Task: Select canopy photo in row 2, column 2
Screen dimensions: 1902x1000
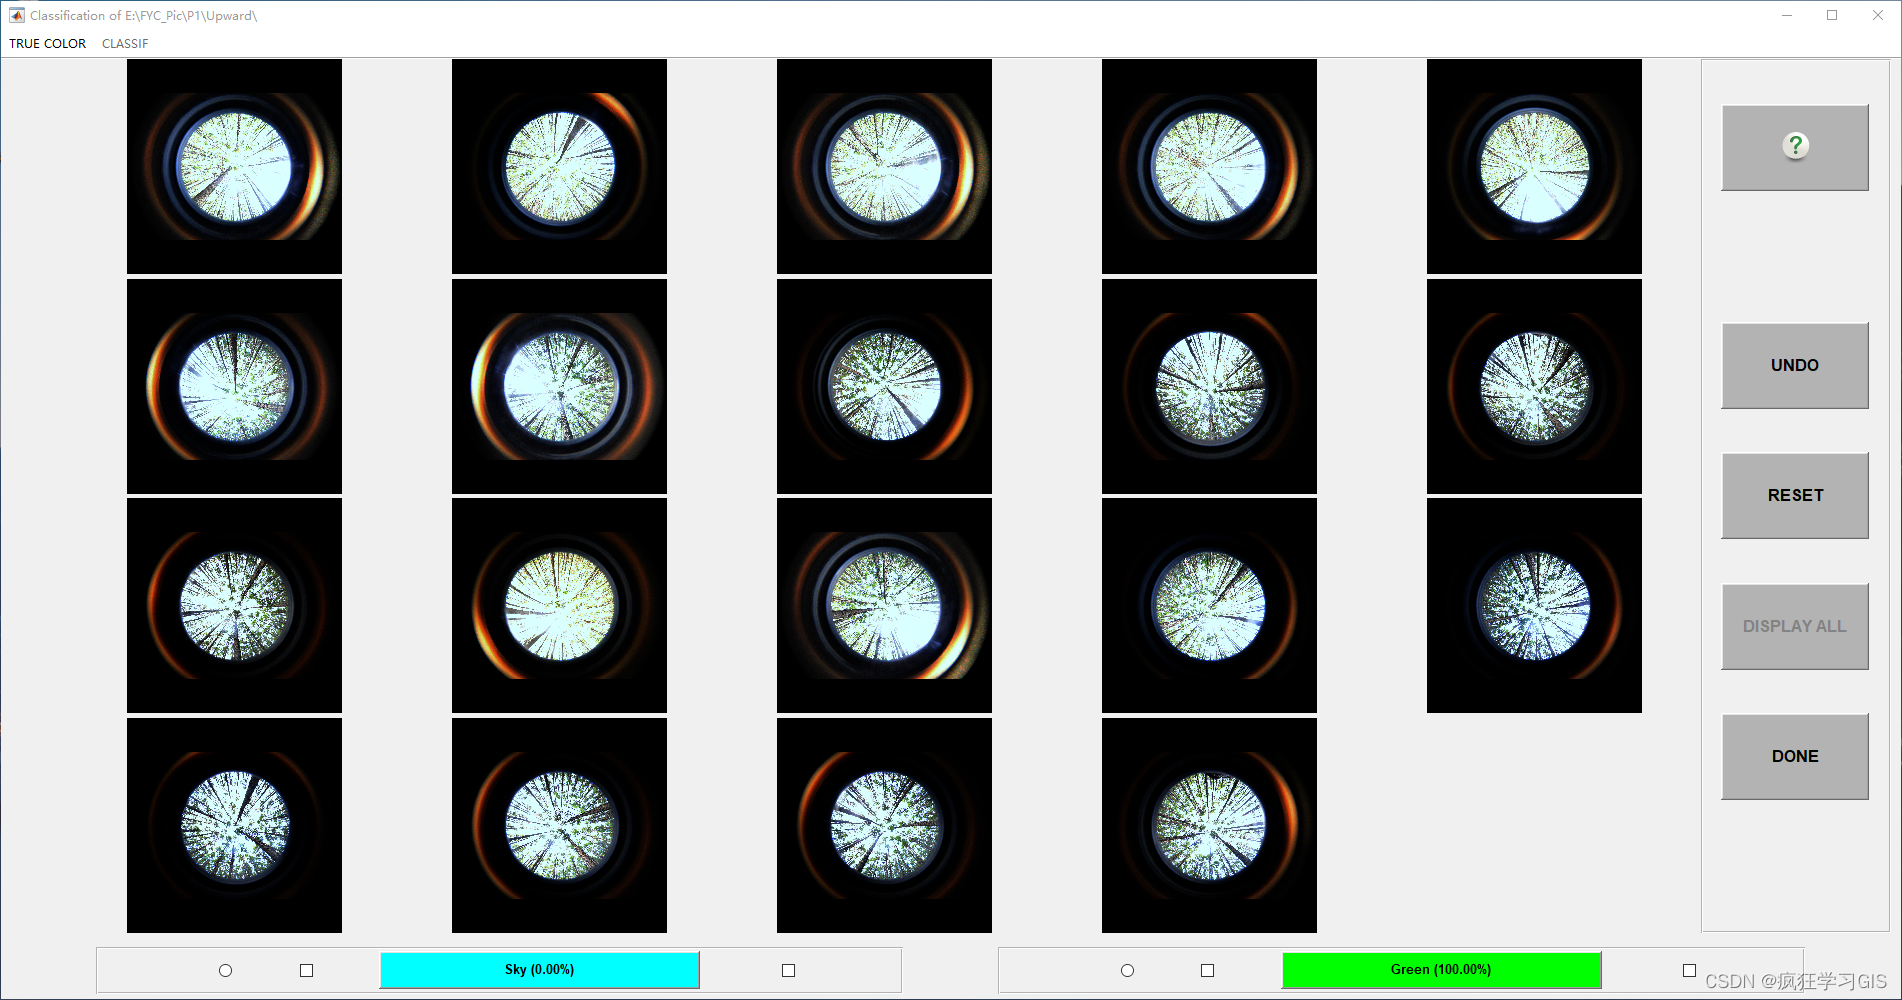Action: [559, 386]
